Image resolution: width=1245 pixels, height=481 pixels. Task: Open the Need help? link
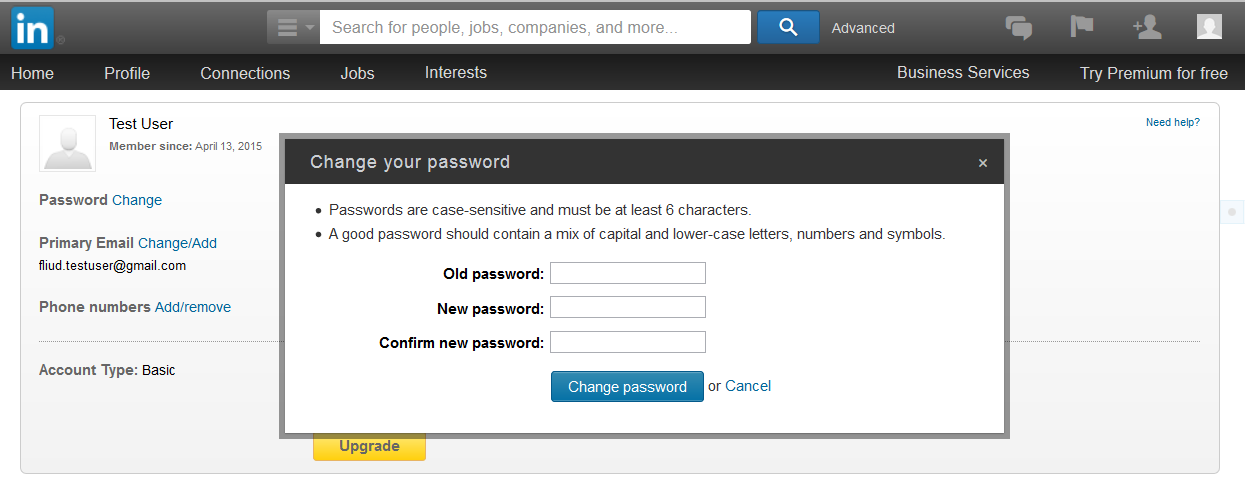[x=1172, y=122]
